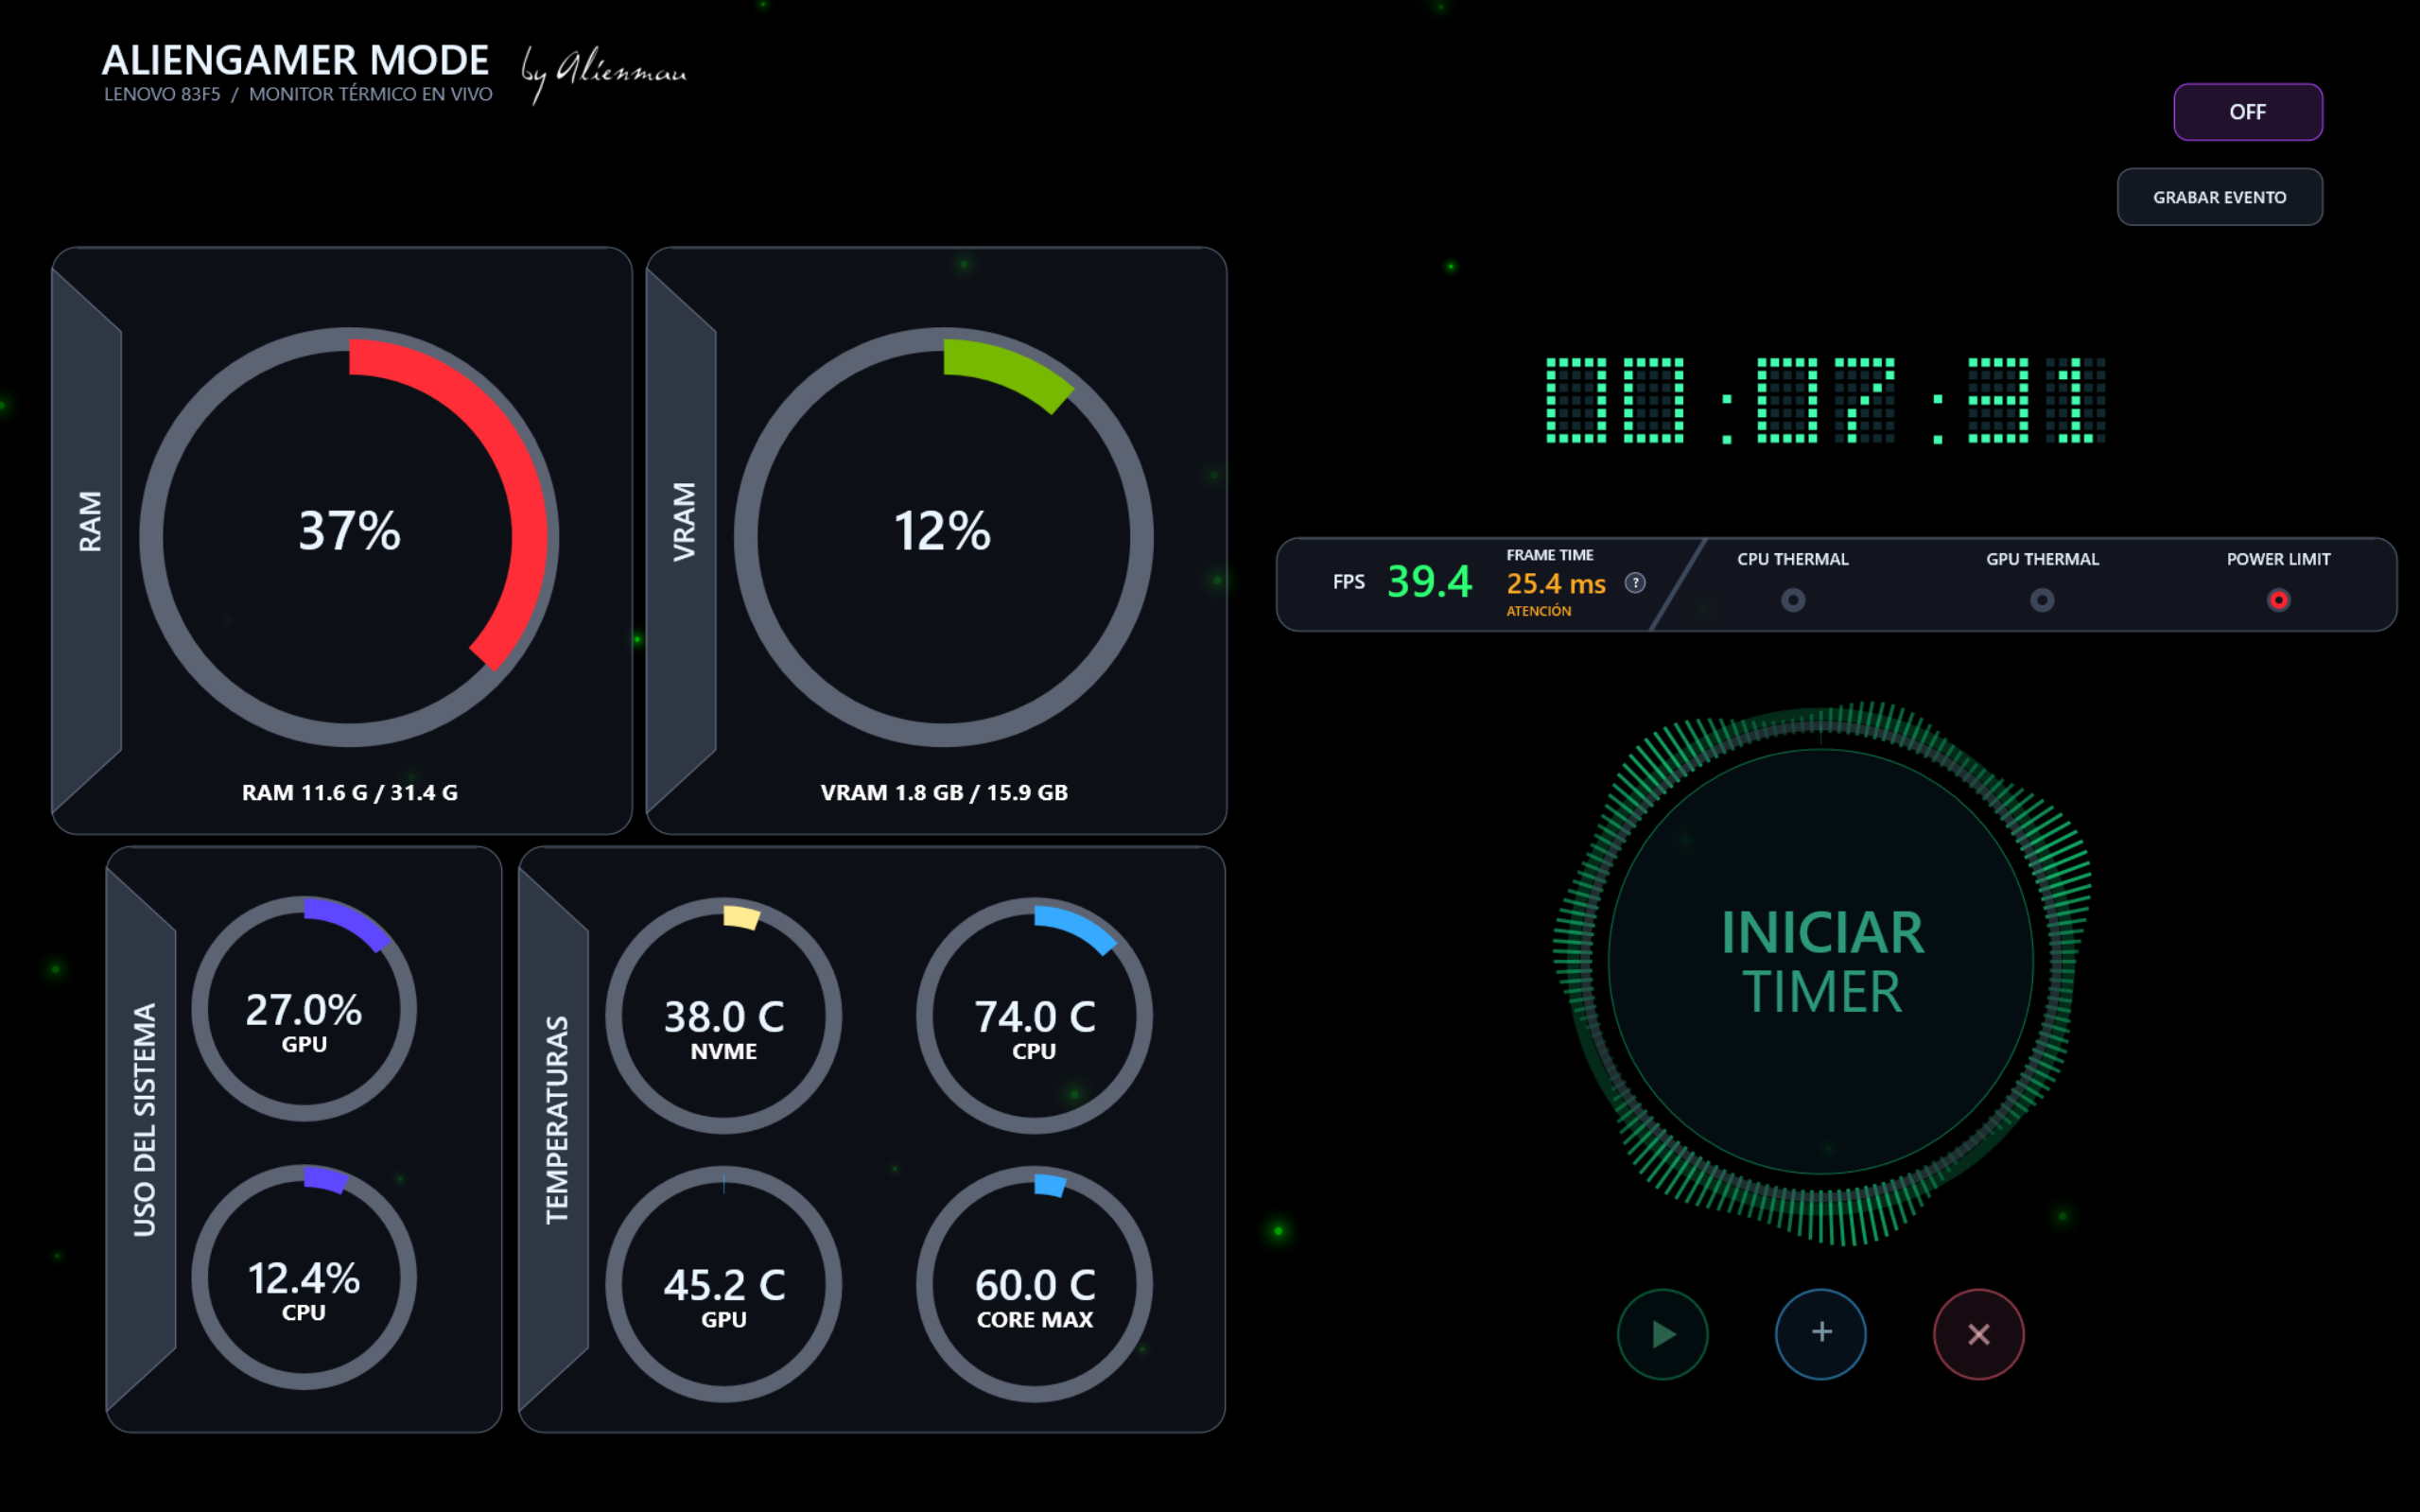Screen dimensions: 2420x1512
Task: Click the GPU 45.2 C temperature gauge
Action: point(723,1284)
